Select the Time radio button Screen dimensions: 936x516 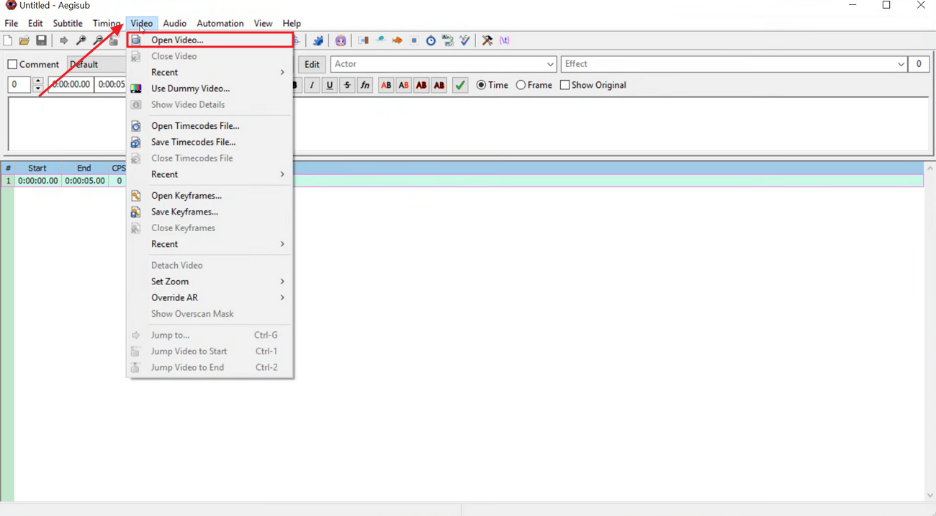(481, 85)
